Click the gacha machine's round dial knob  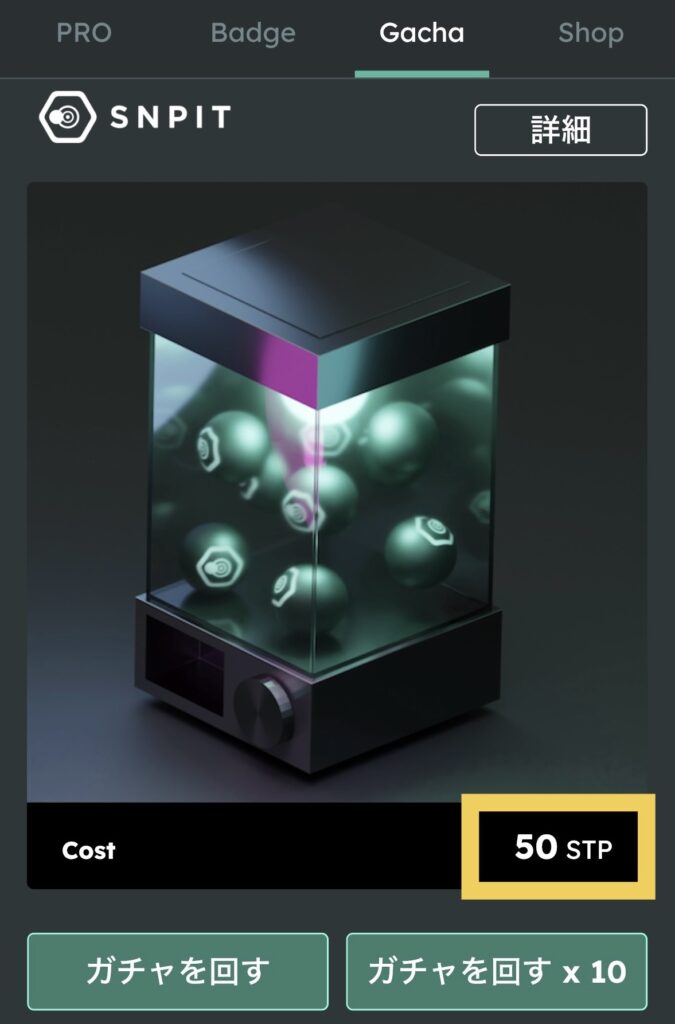click(264, 712)
